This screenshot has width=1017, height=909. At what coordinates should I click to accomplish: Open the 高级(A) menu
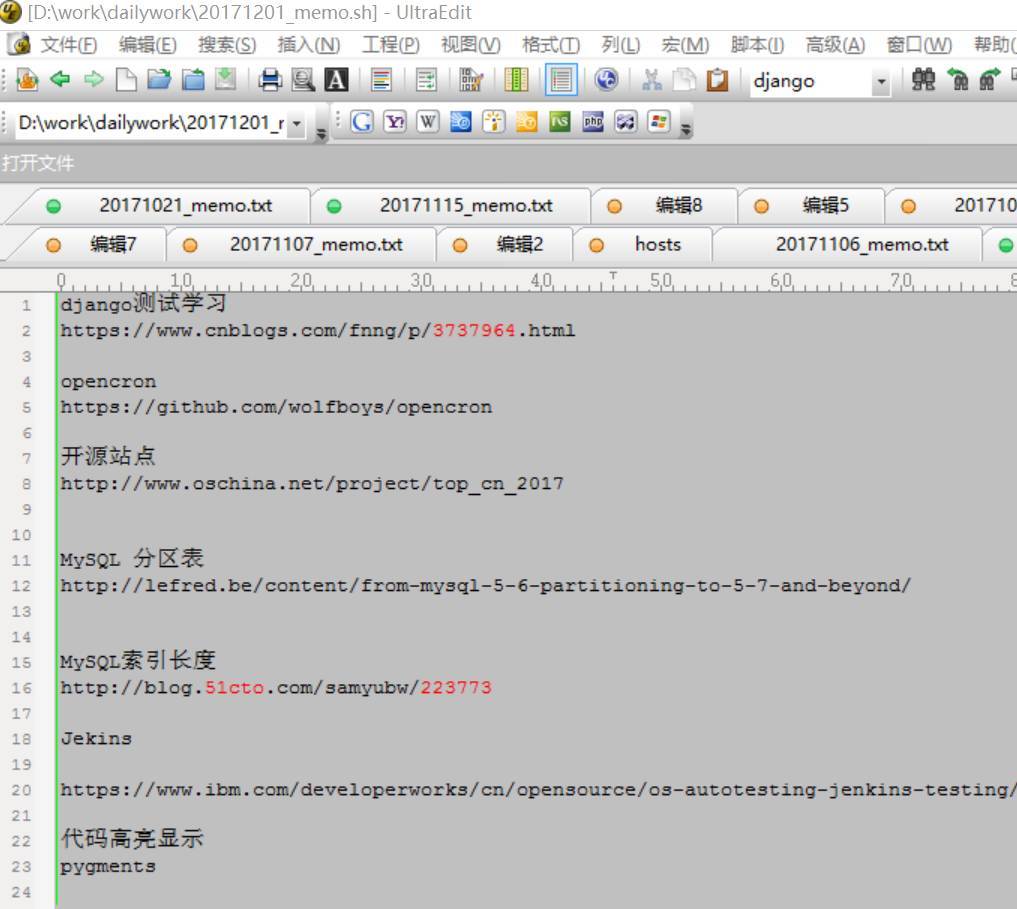pos(835,45)
